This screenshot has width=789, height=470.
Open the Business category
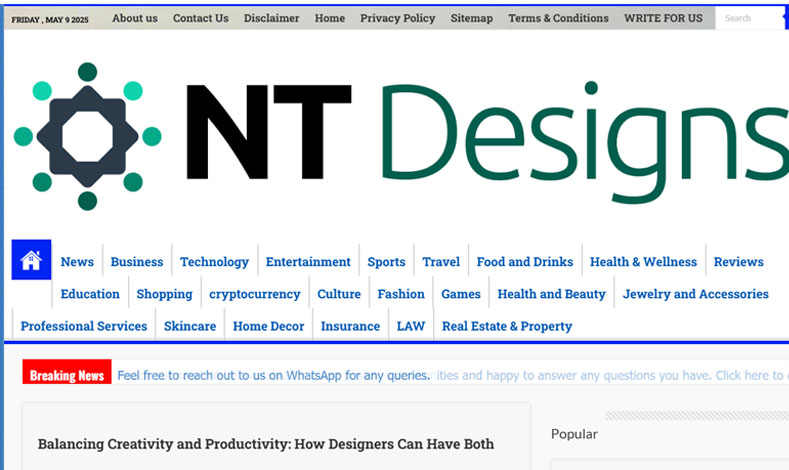tap(137, 262)
